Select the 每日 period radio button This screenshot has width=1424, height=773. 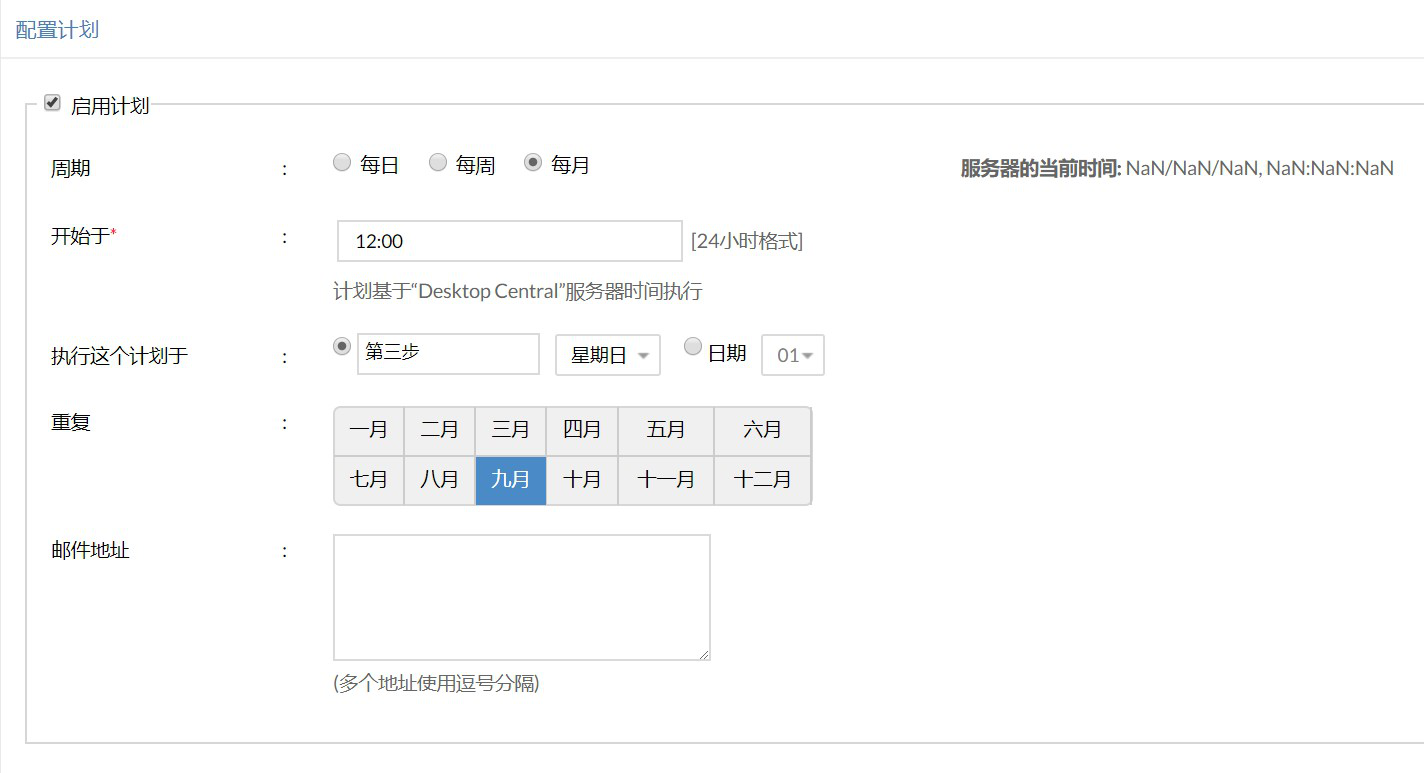pos(342,162)
